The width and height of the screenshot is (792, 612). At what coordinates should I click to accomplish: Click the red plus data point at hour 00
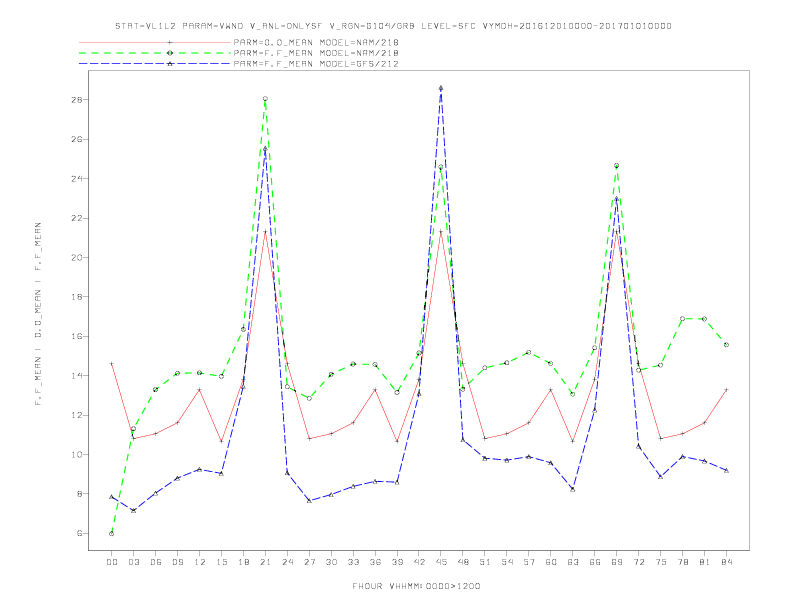[112, 364]
